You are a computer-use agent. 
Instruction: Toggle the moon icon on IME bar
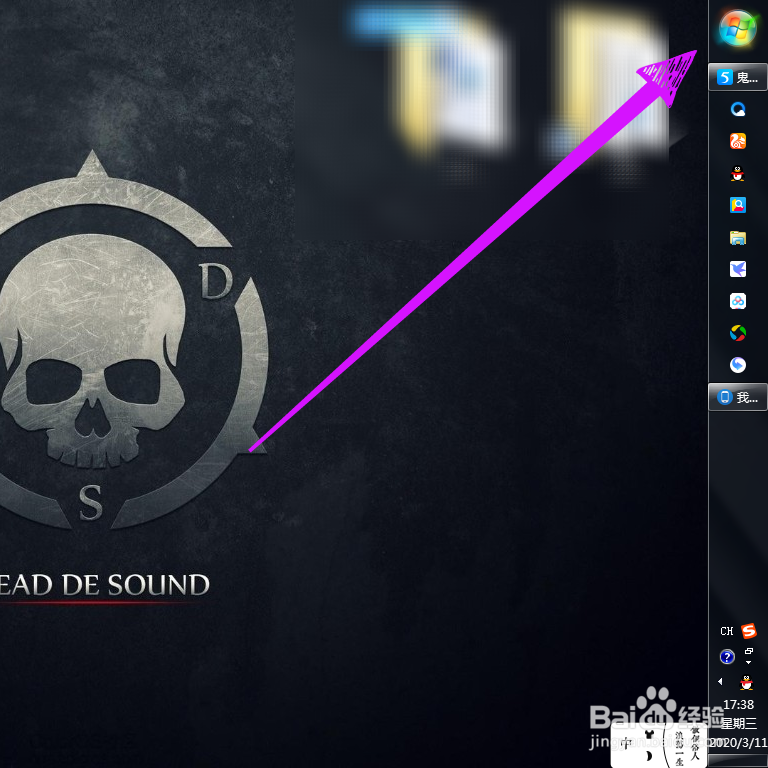click(x=649, y=756)
